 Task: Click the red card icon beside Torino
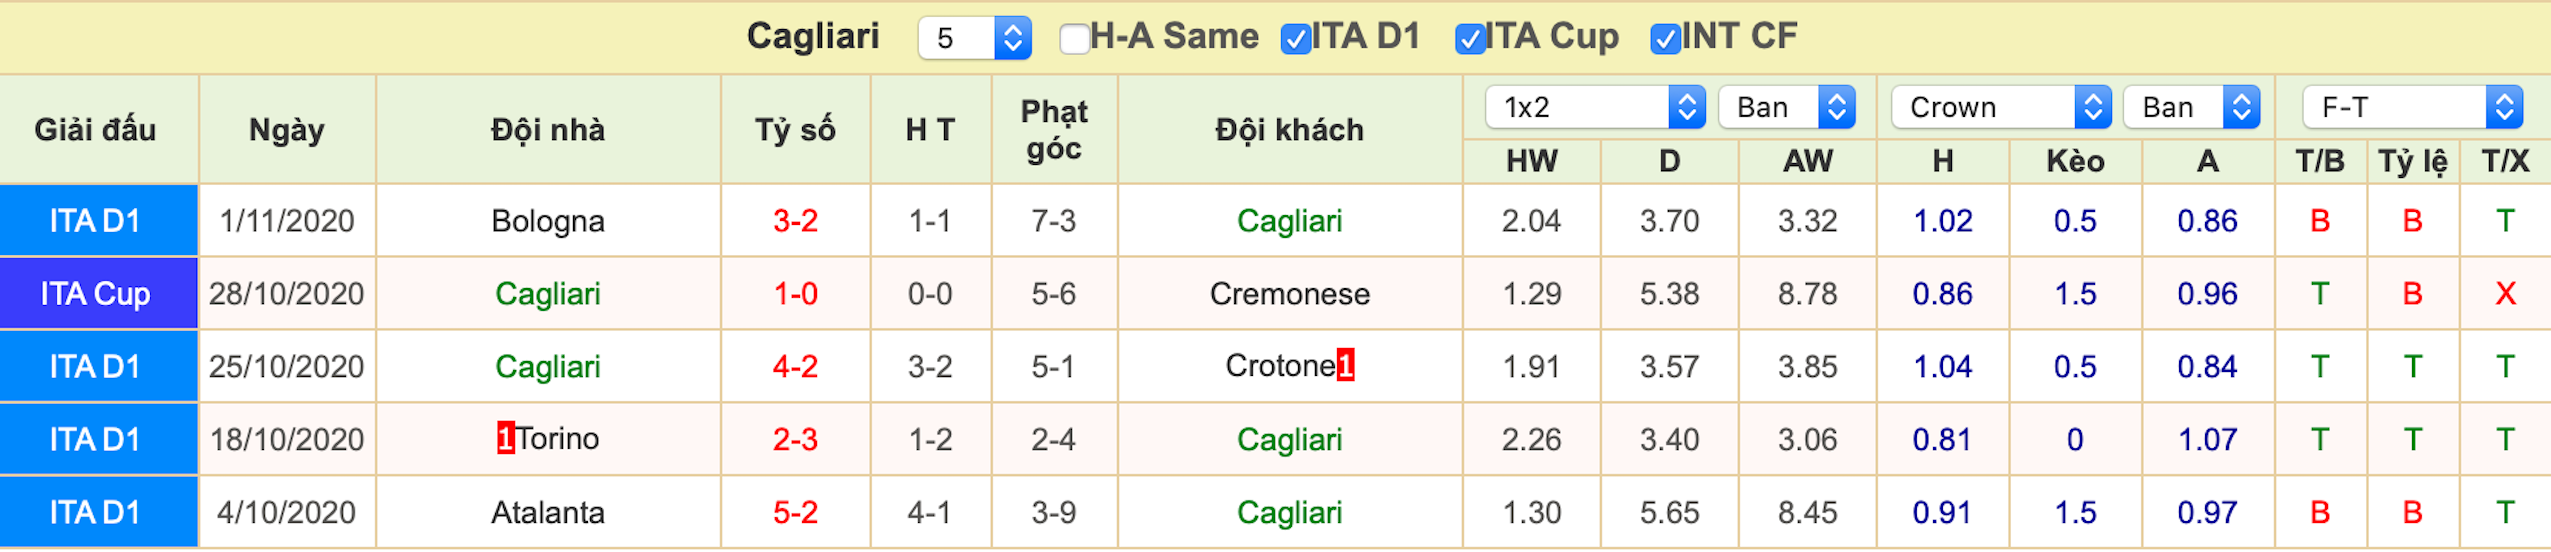tap(506, 438)
